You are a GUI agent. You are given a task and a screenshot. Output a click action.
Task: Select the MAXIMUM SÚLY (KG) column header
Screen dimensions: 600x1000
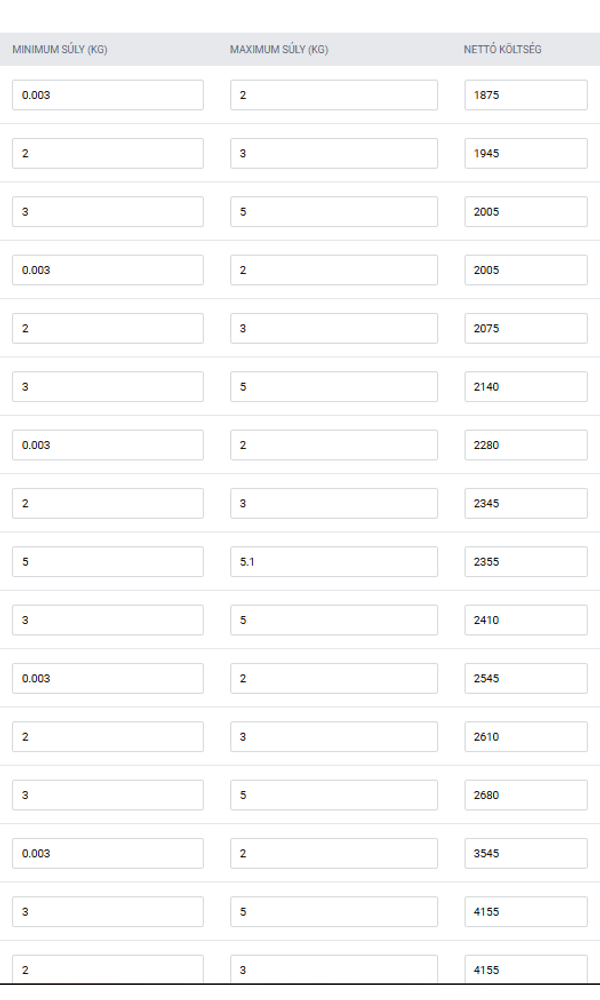279,49
